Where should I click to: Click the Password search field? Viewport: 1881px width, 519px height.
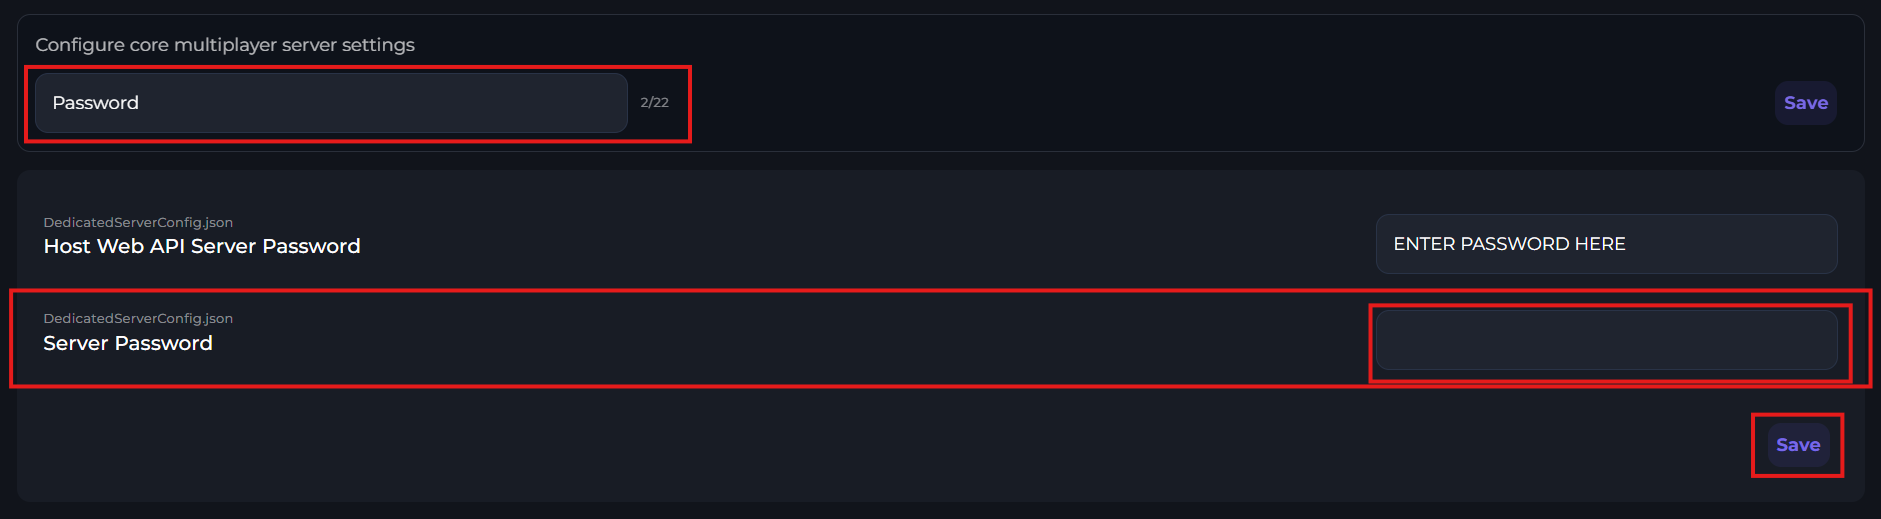[330, 103]
